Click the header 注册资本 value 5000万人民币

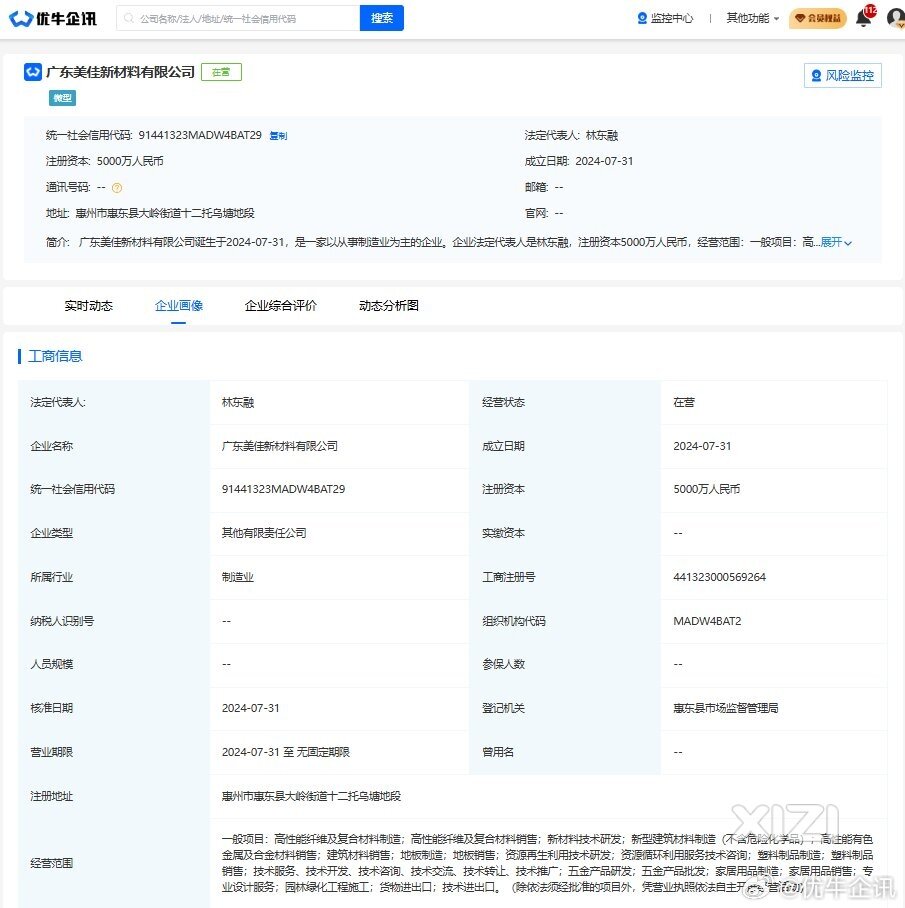point(130,161)
